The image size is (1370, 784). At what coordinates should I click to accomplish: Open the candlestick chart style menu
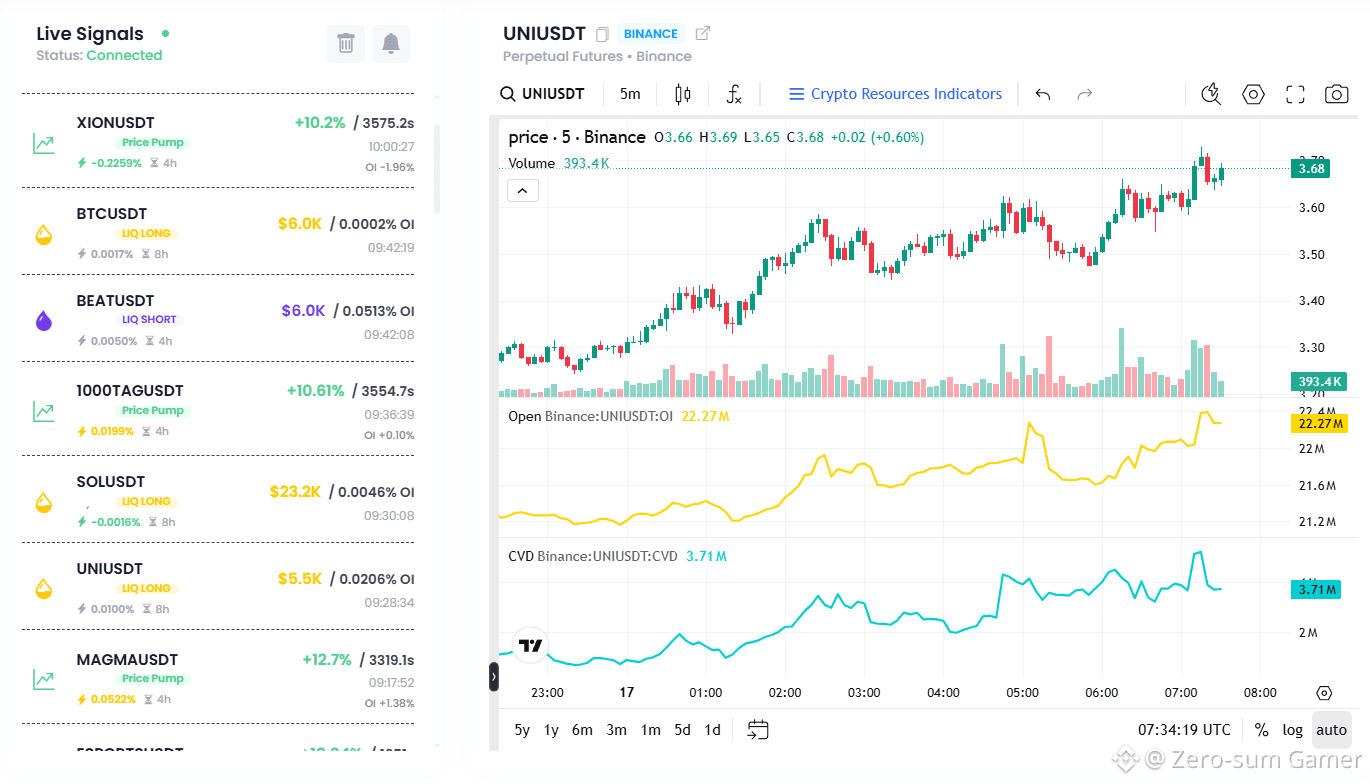coord(683,94)
